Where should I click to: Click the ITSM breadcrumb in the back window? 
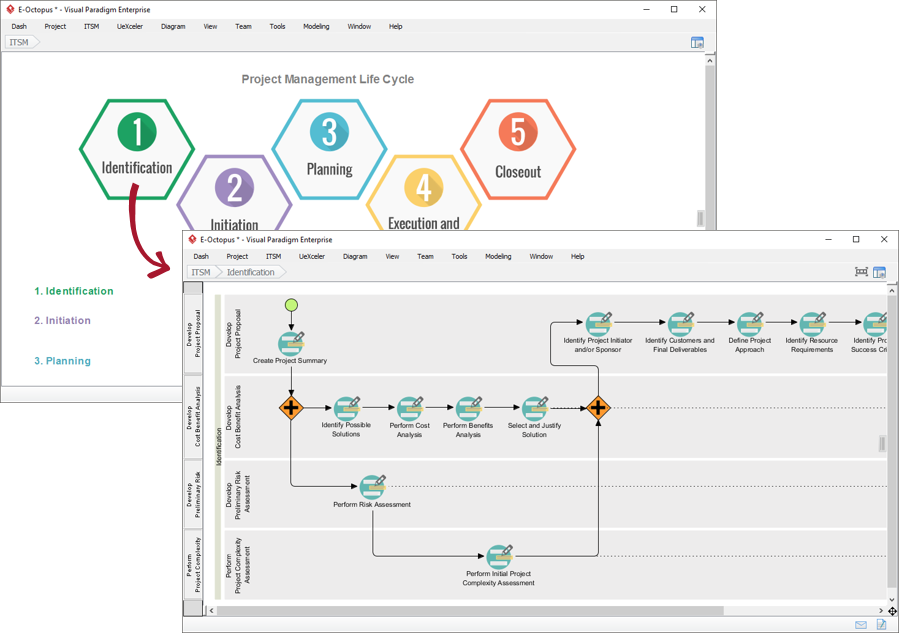(x=21, y=42)
